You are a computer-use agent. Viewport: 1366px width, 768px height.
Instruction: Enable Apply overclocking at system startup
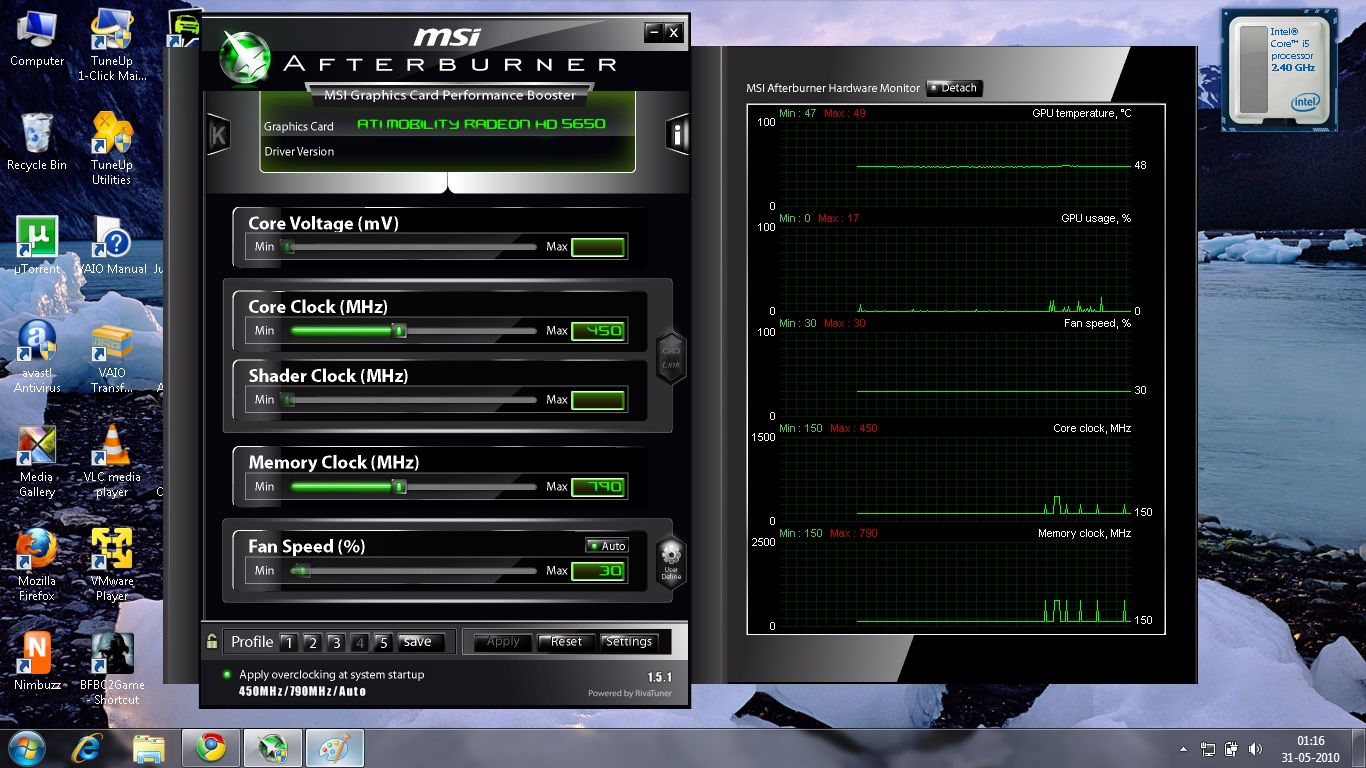[x=227, y=675]
